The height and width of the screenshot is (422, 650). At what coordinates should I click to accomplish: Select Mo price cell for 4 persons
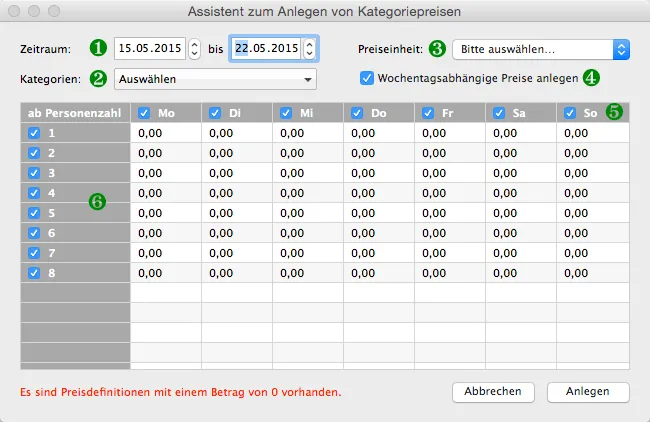point(166,193)
